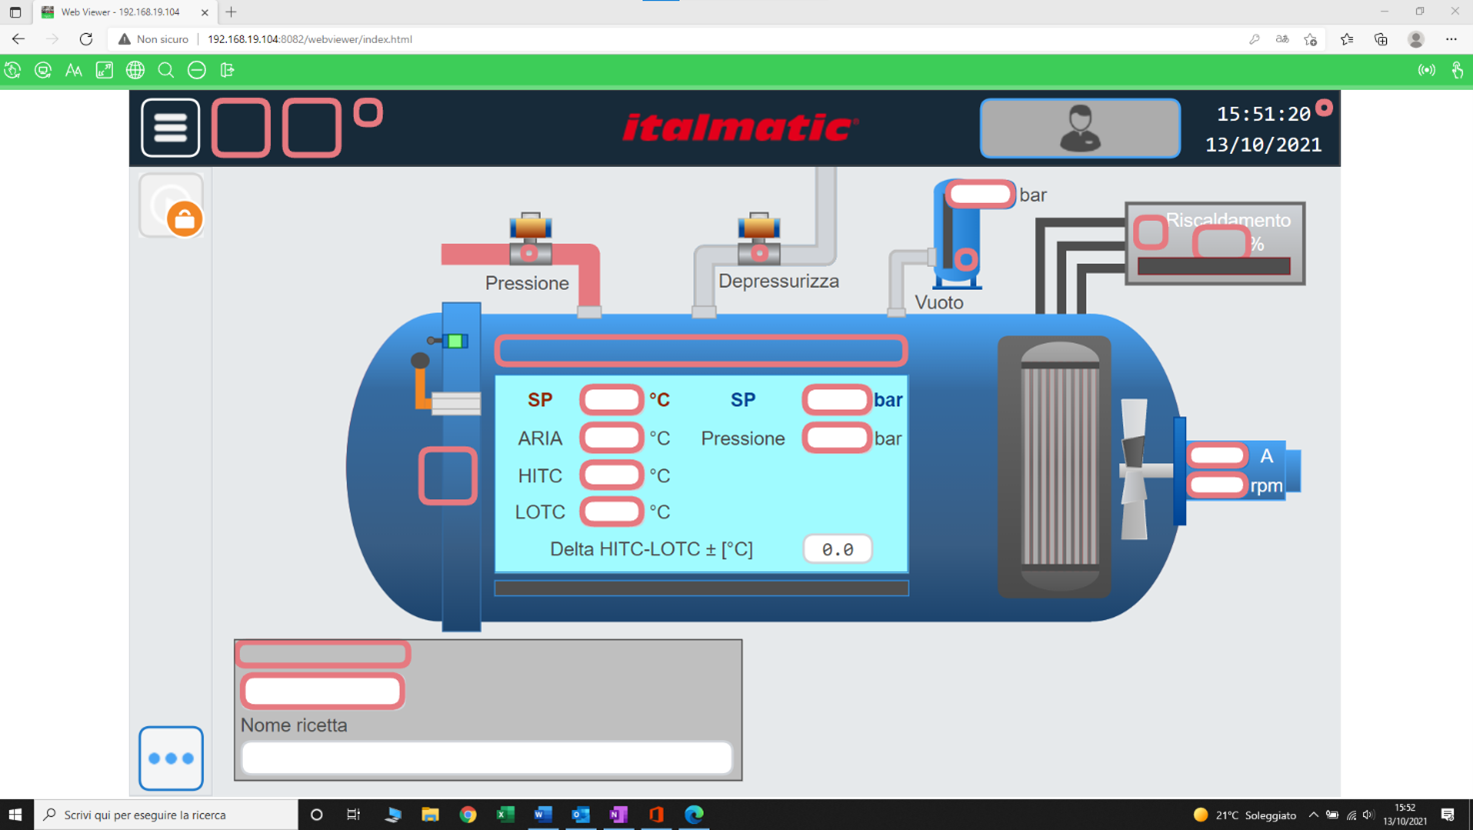Click the touch hand icon in green toolbar
The width and height of the screenshot is (1473, 830).
click(1457, 70)
